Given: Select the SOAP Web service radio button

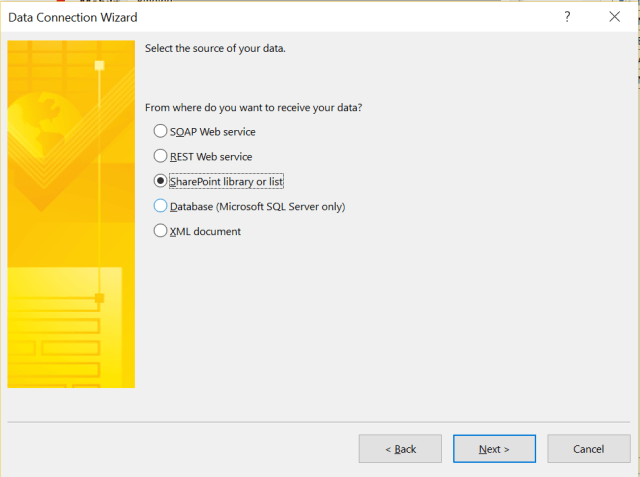Looking at the screenshot, I should pyautogui.click(x=161, y=131).
